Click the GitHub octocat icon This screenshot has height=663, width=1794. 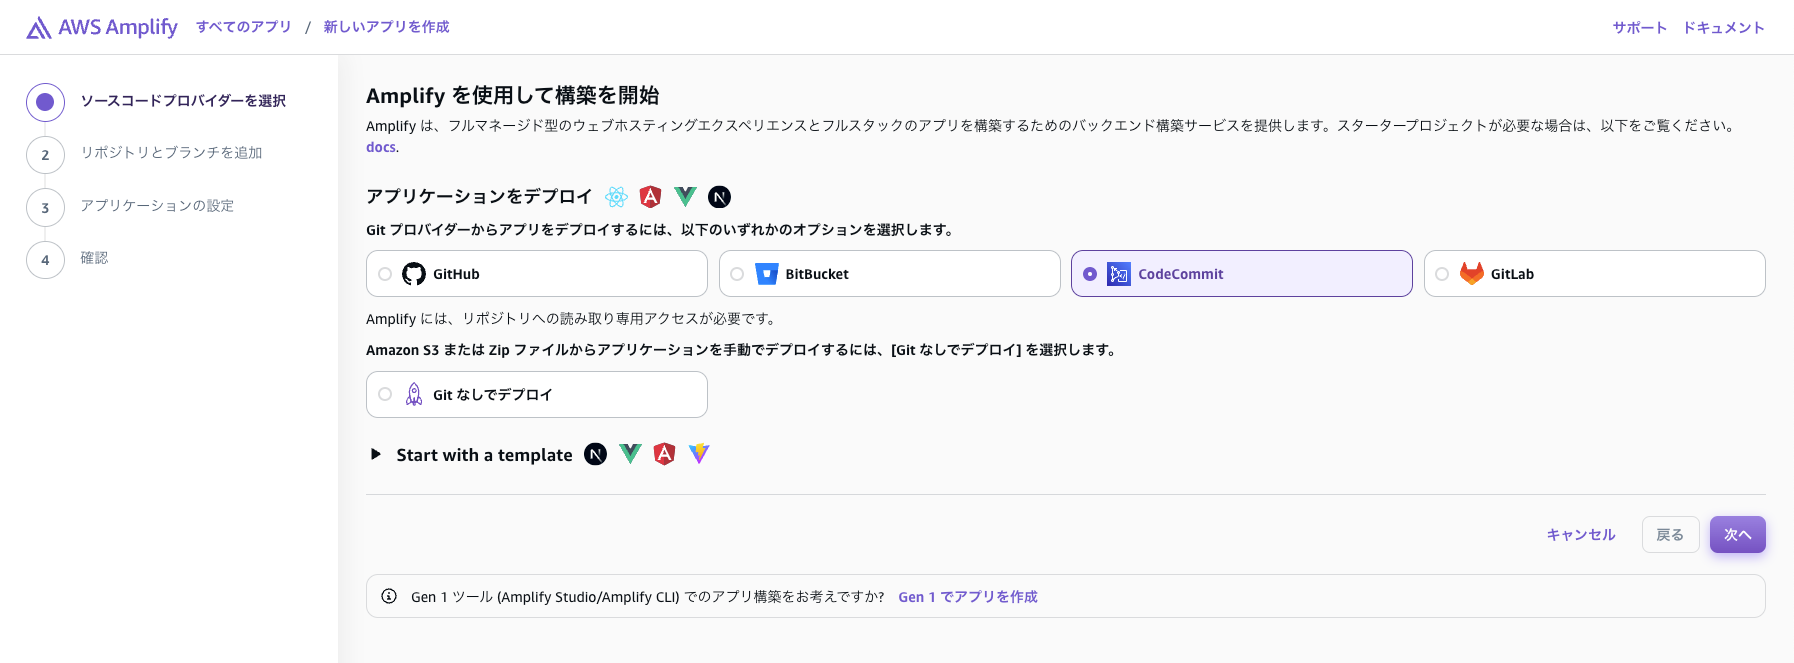click(414, 274)
